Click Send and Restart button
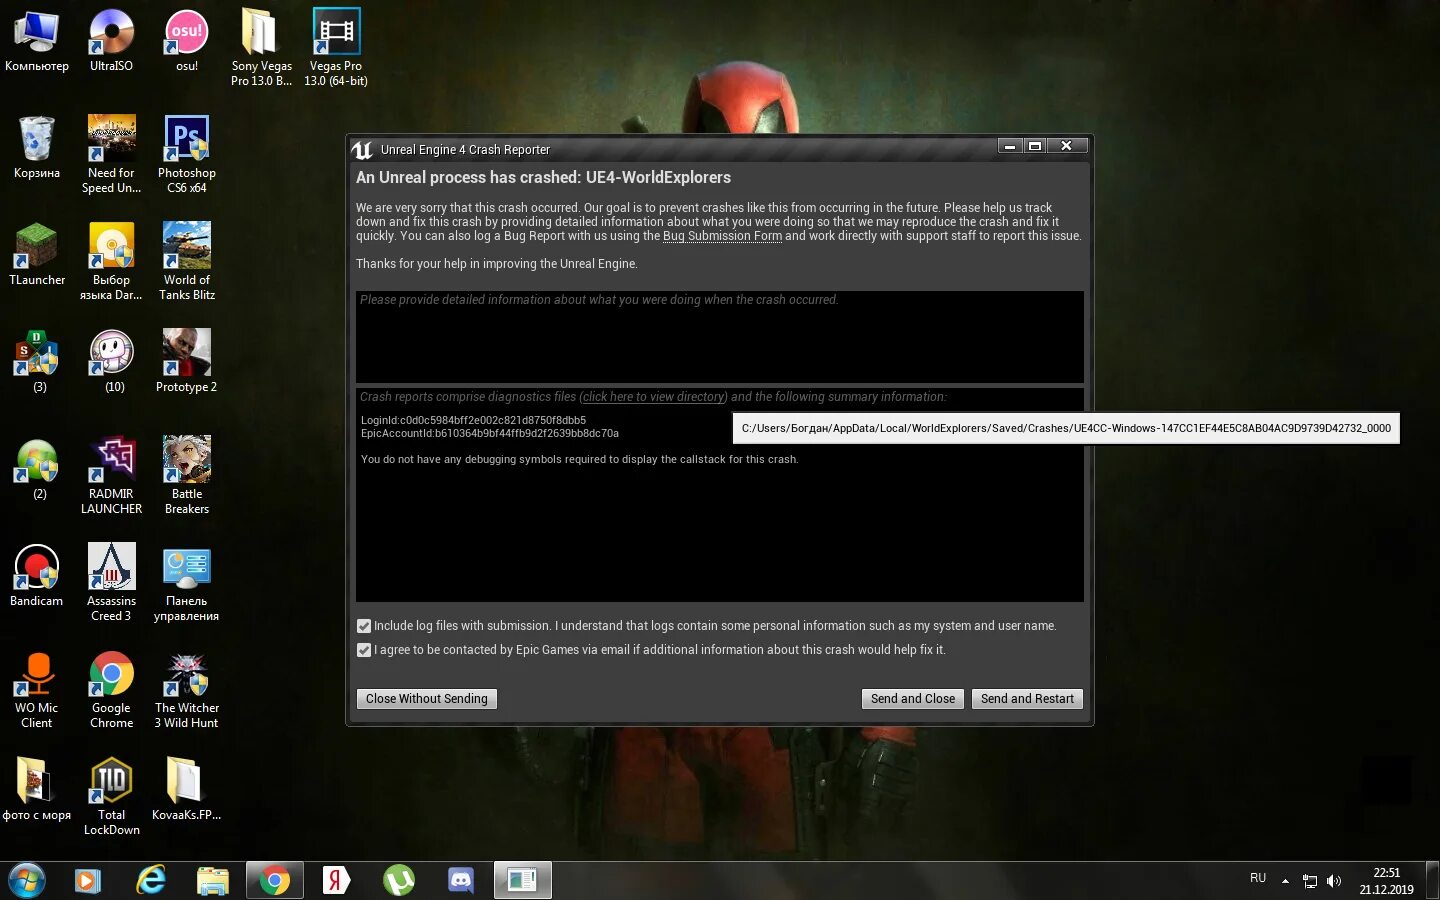 coord(1027,699)
